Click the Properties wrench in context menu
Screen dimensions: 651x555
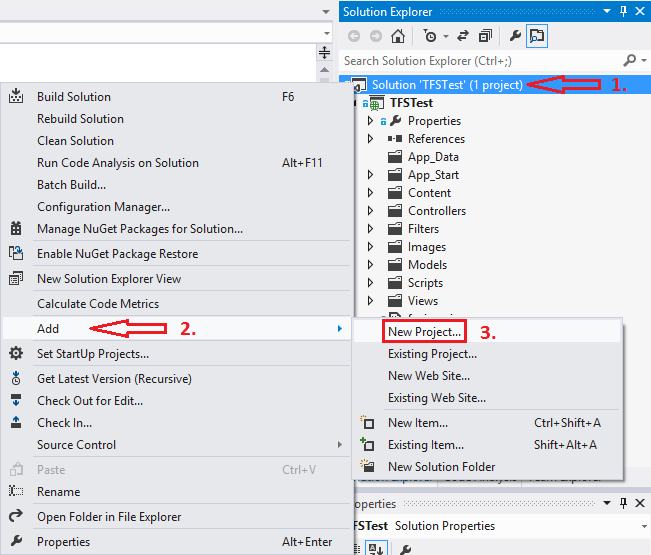[x=16, y=541]
